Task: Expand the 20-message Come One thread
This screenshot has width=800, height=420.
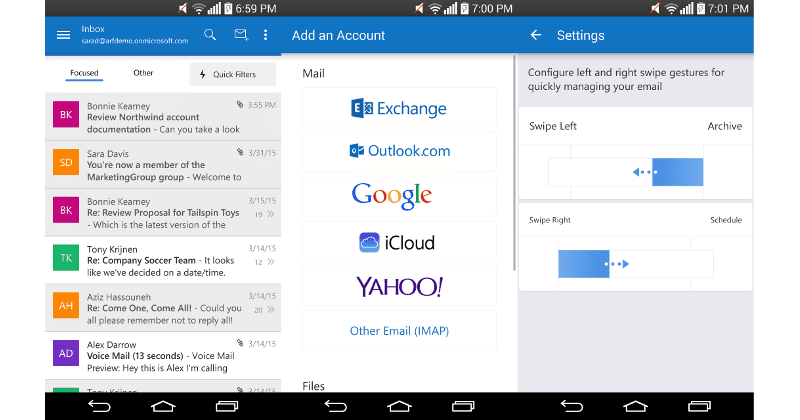Action: pos(265,310)
